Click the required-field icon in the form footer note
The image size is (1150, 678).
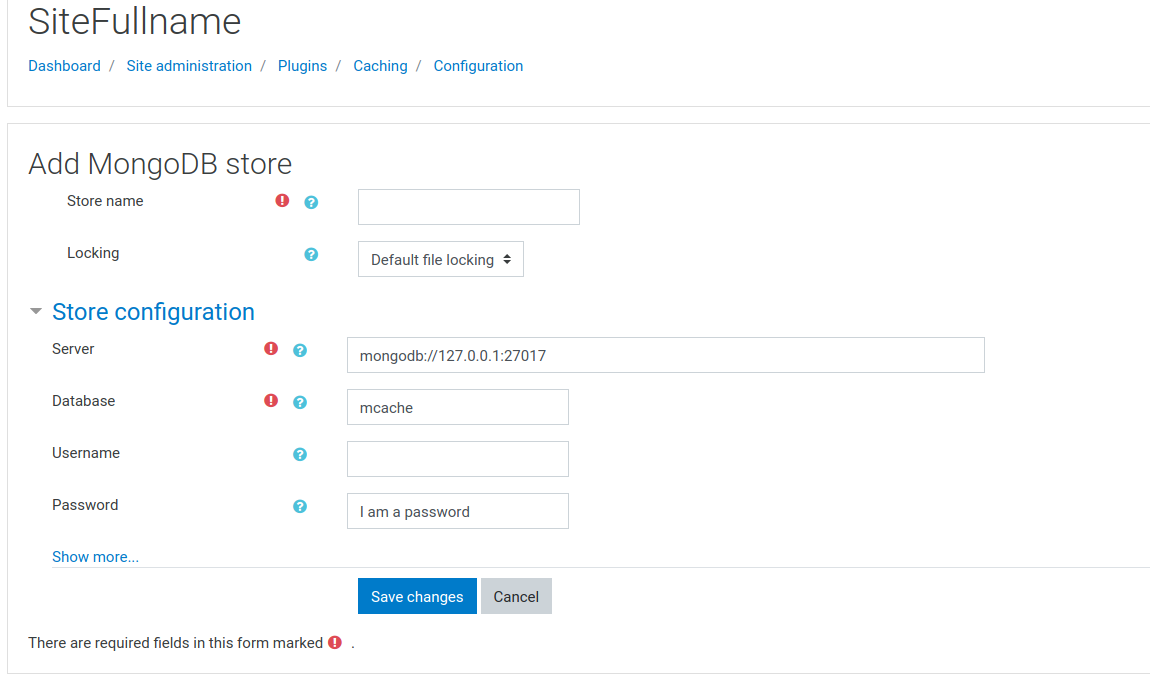click(335, 642)
